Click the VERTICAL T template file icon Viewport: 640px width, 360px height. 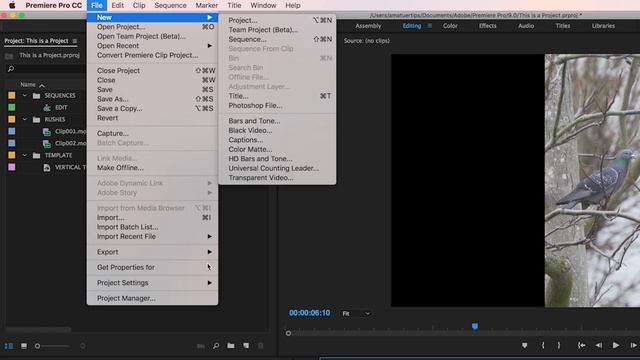pyautogui.click(x=47, y=167)
